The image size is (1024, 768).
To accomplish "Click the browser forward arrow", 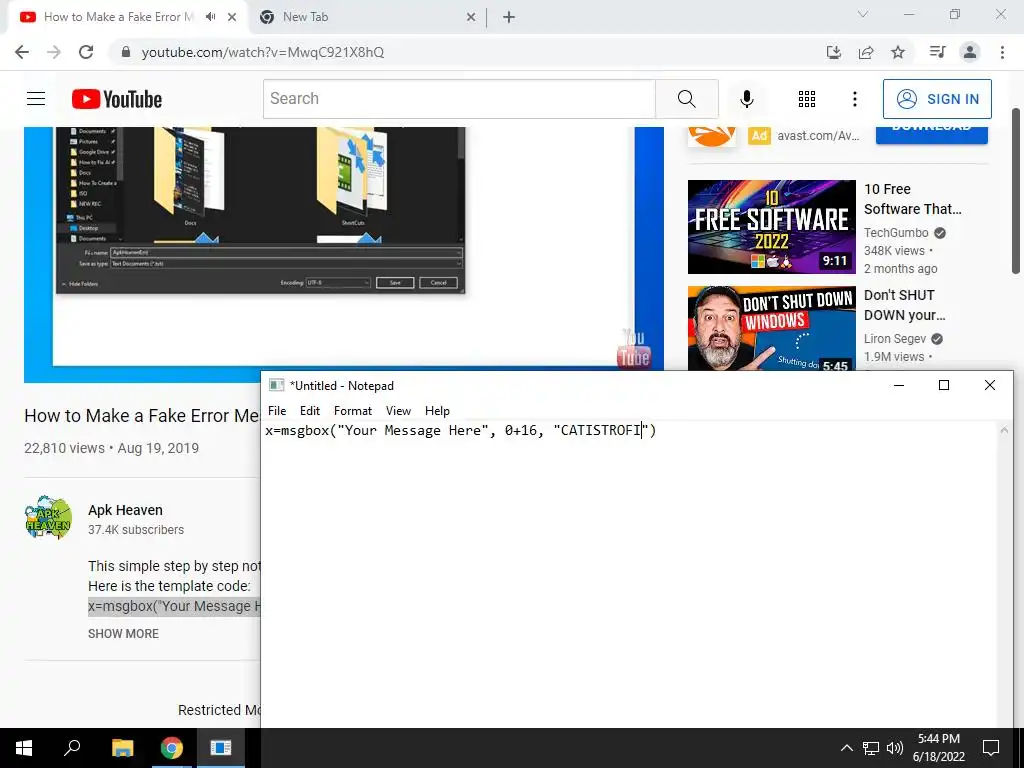I will point(54,52).
